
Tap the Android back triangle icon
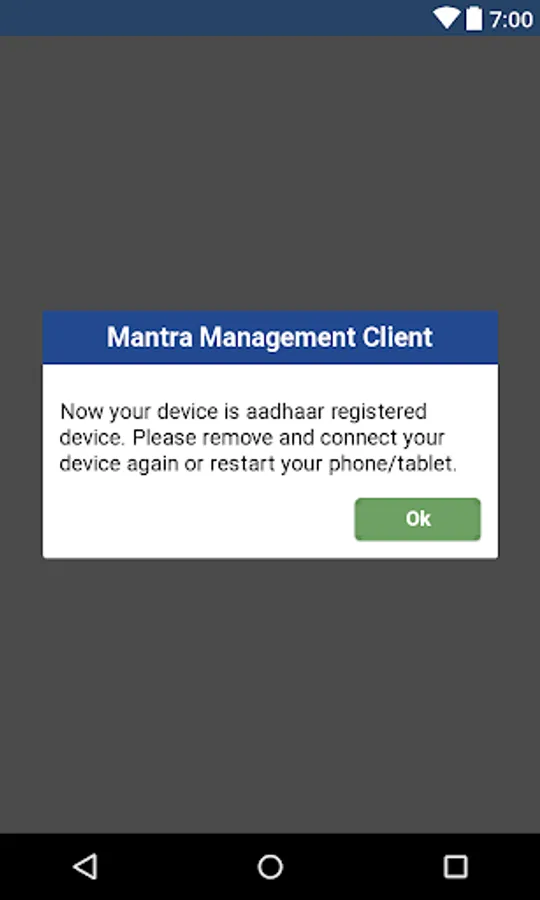(x=86, y=866)
